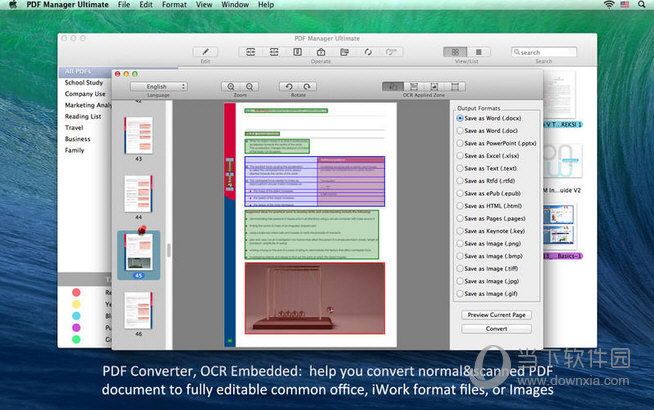
Task: Select page 44 thumbnail
Action: click(x=138, y=194)
